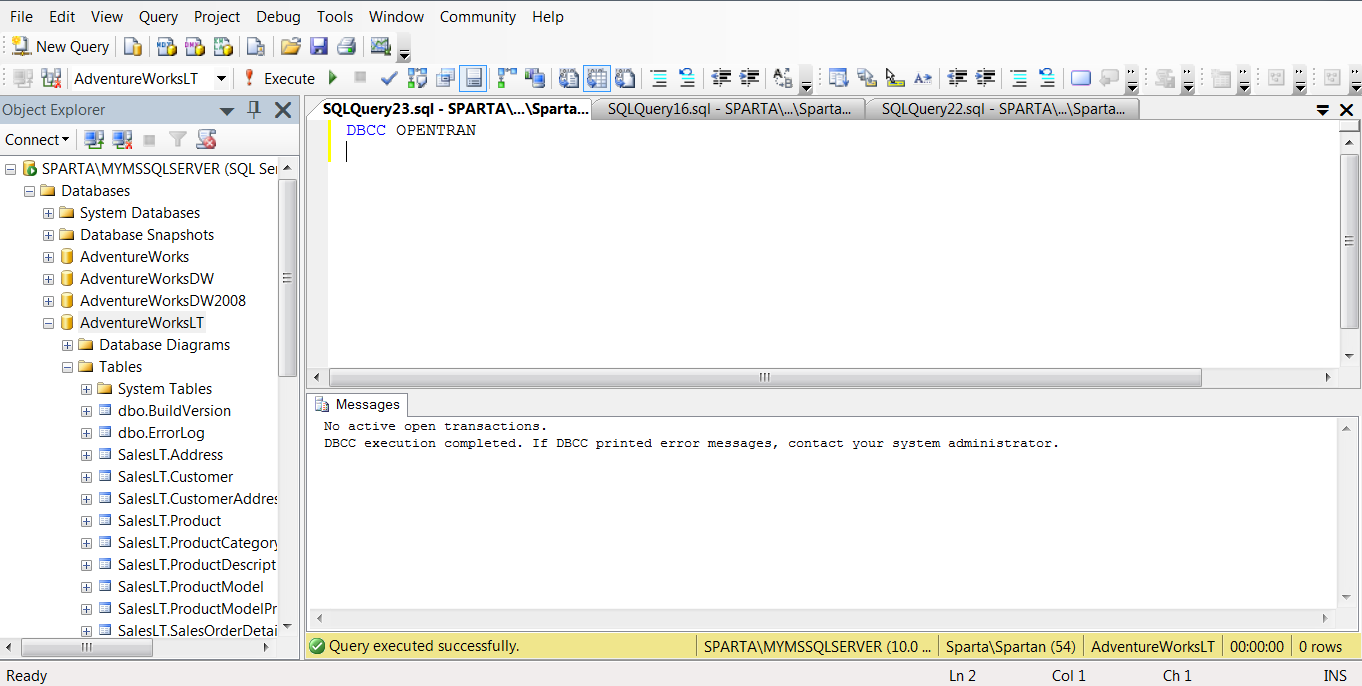The height and width of the screenshot is (686, 1362).
Task: Expand the SalesLT.Customer table node
Action: tap(87, 477)
